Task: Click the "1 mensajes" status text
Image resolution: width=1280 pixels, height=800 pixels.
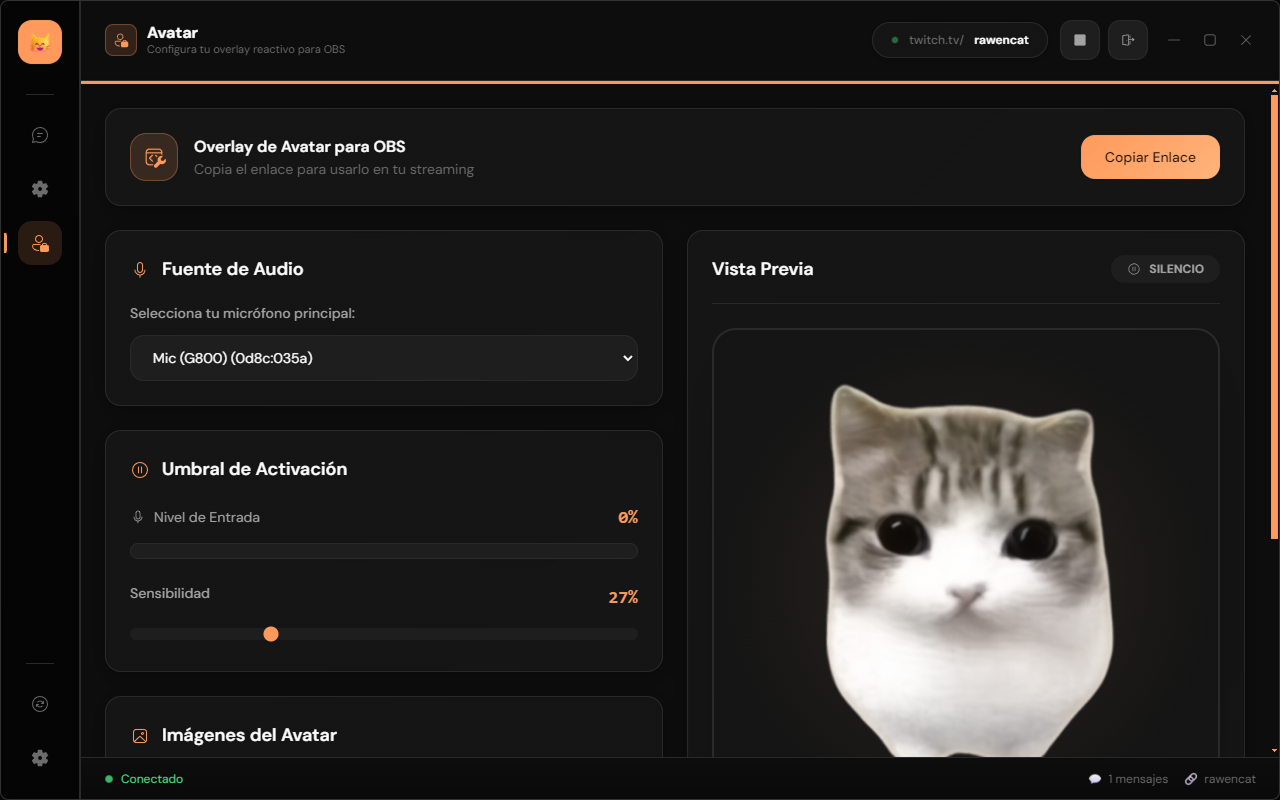Action: [x=1138, y=779]
